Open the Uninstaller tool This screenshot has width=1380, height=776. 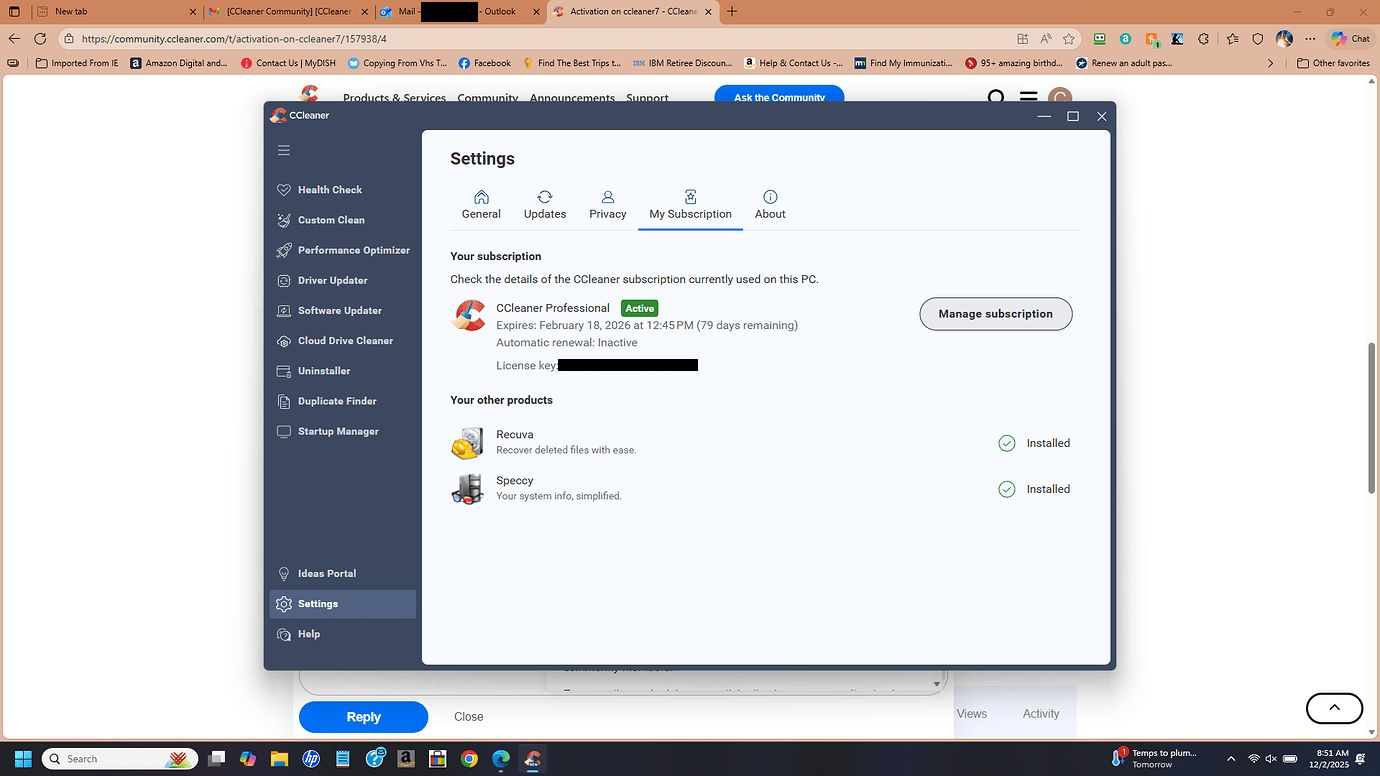coord(324,371)
